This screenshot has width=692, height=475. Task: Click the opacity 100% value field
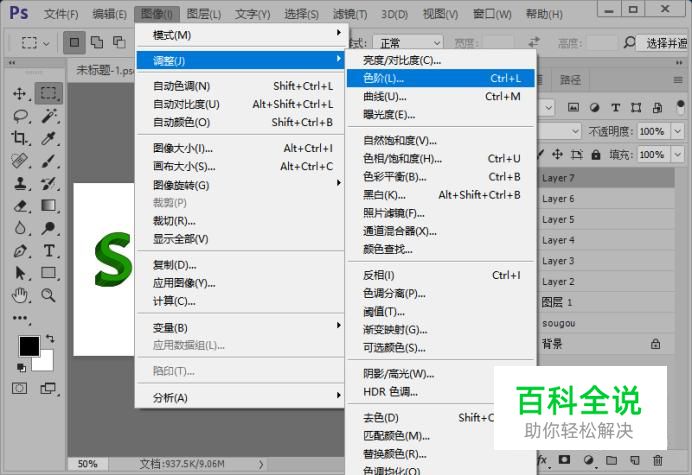point(654,132)
